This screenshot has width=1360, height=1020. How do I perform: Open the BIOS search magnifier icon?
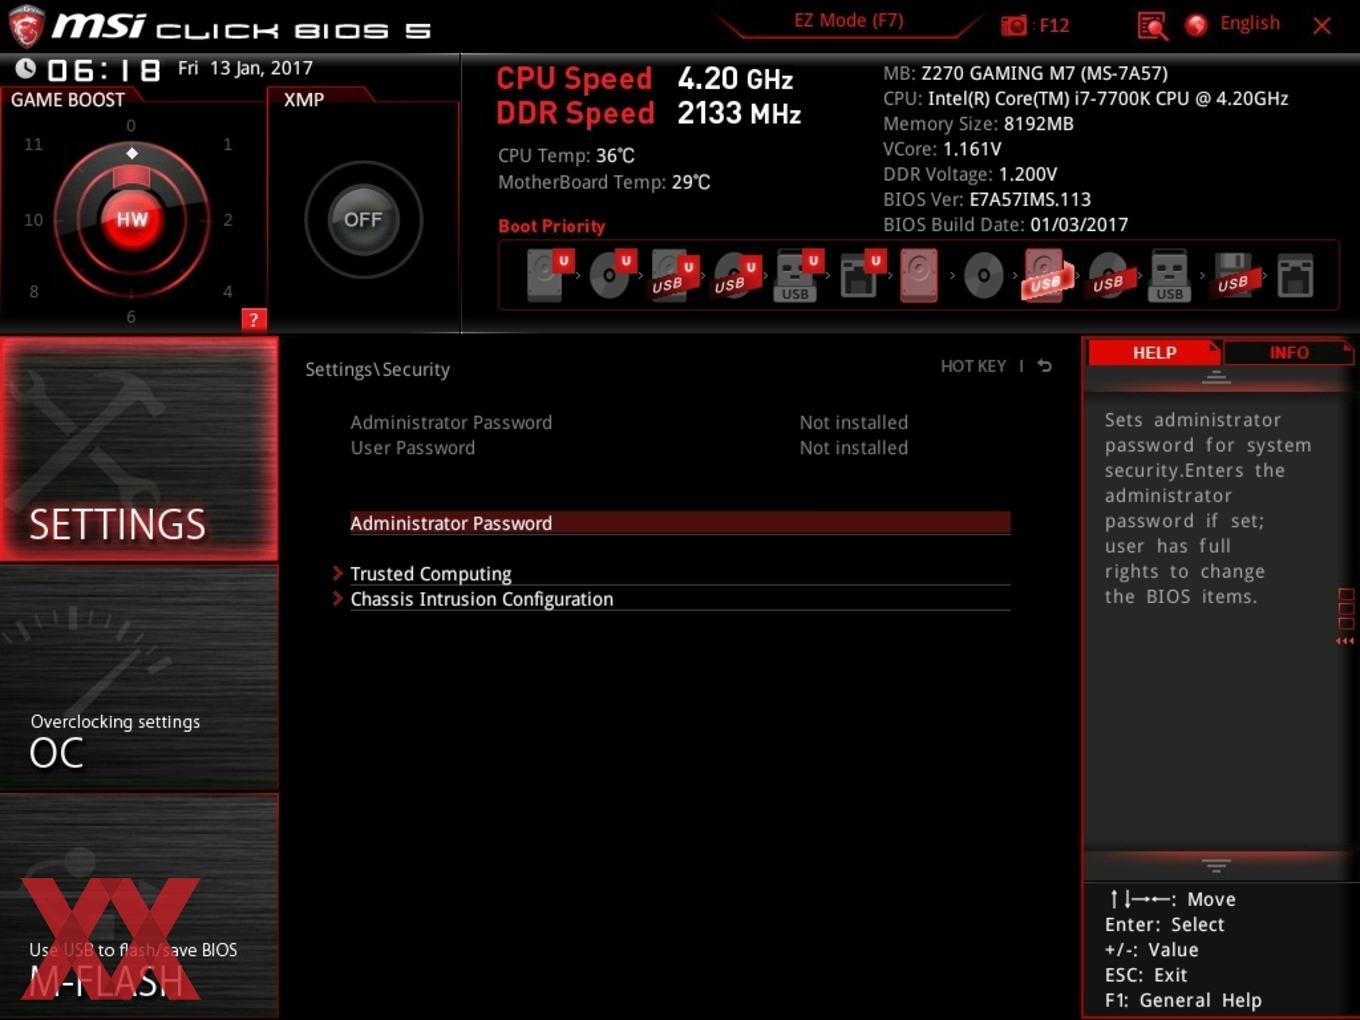tap(1152, 25)
